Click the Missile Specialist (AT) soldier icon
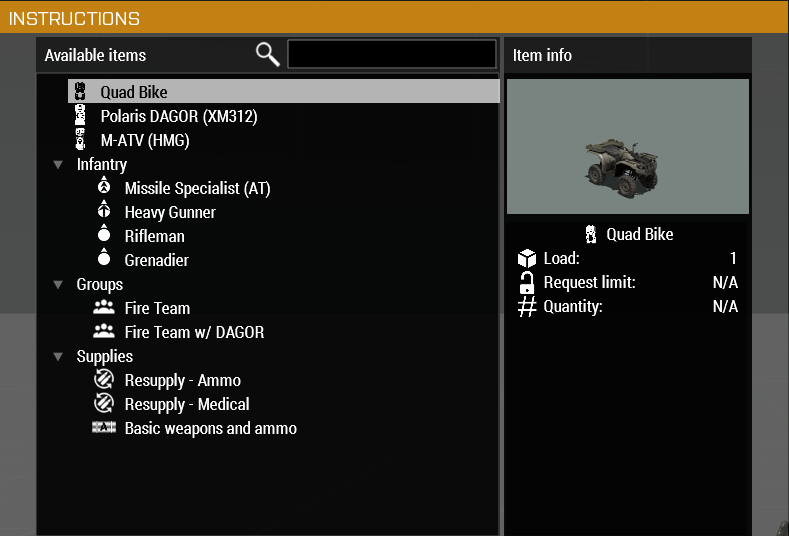 104,186
